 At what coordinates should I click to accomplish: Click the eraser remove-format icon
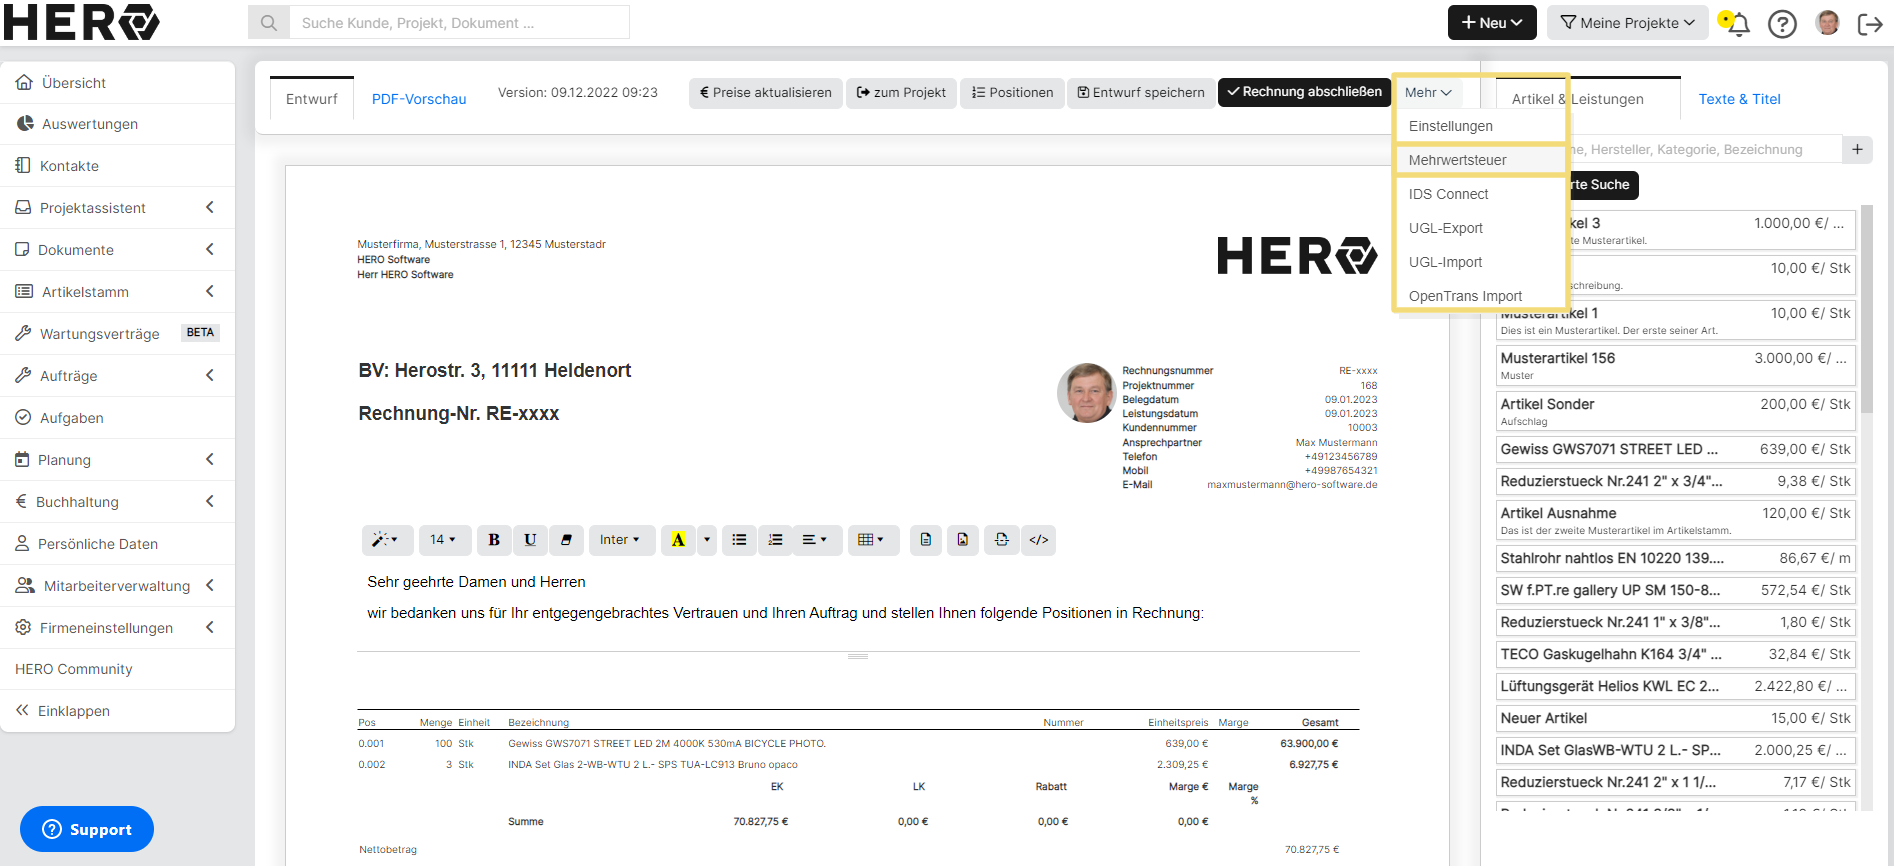pos(566,540)
